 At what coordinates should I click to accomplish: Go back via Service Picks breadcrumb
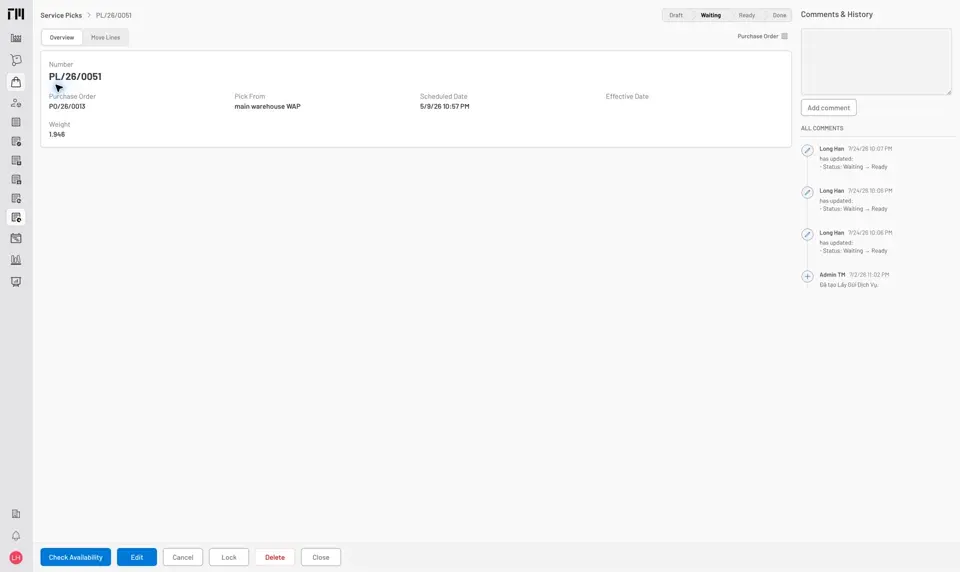click(x=61, y=15)
